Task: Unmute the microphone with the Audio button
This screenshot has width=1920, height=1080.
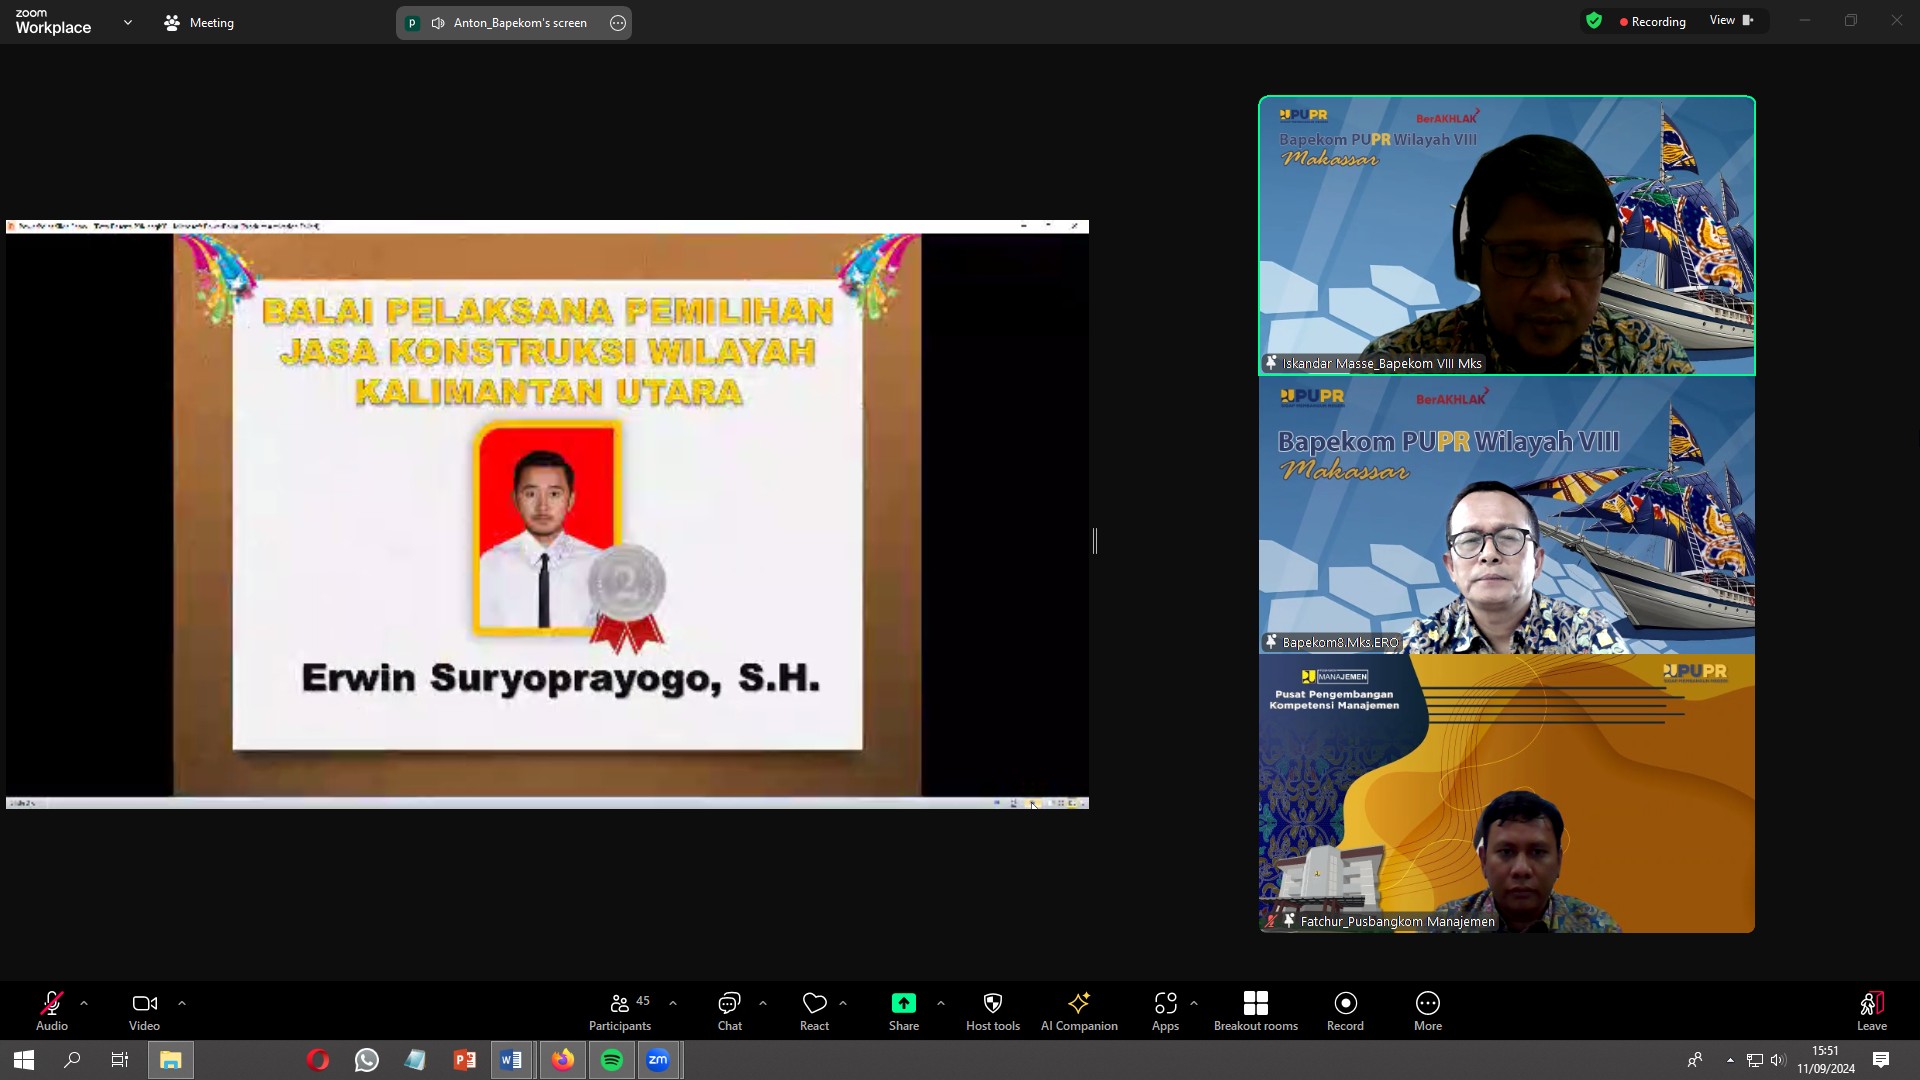Action: [x=52, y=1010]
